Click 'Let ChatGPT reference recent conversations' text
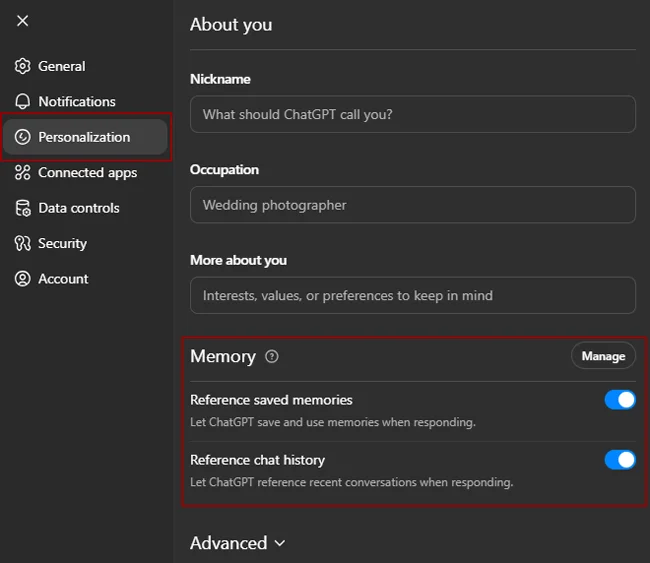650x563 pixels. [352, 483]
